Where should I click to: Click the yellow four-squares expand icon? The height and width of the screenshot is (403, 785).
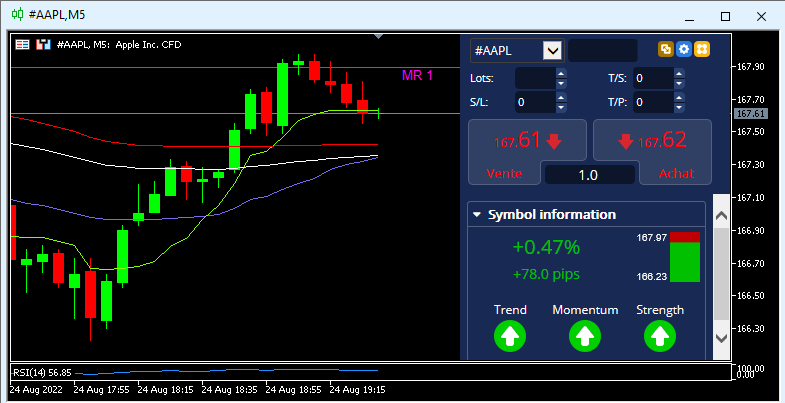702,49
